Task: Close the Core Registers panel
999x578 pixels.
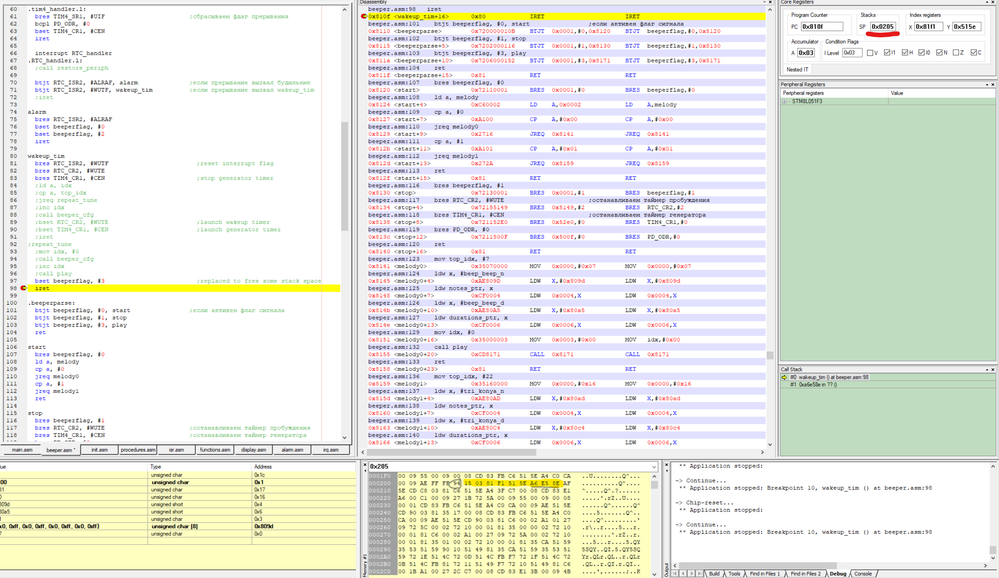Action: [x=993, y=3]
